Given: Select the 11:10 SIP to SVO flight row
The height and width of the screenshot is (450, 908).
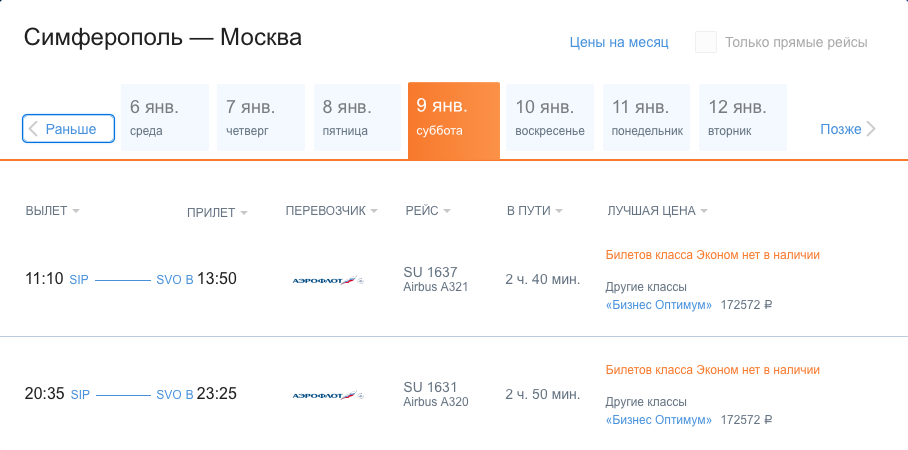Looking at the screenshot, I should pos(454,280).
